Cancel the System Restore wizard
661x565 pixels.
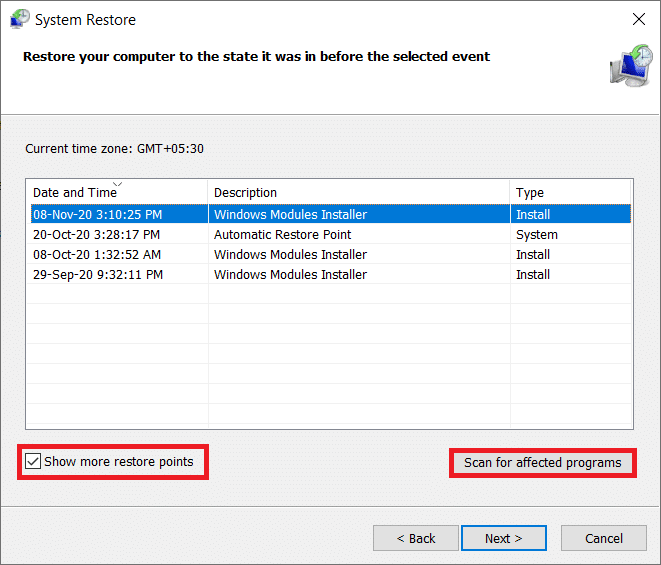coord(603,538)
